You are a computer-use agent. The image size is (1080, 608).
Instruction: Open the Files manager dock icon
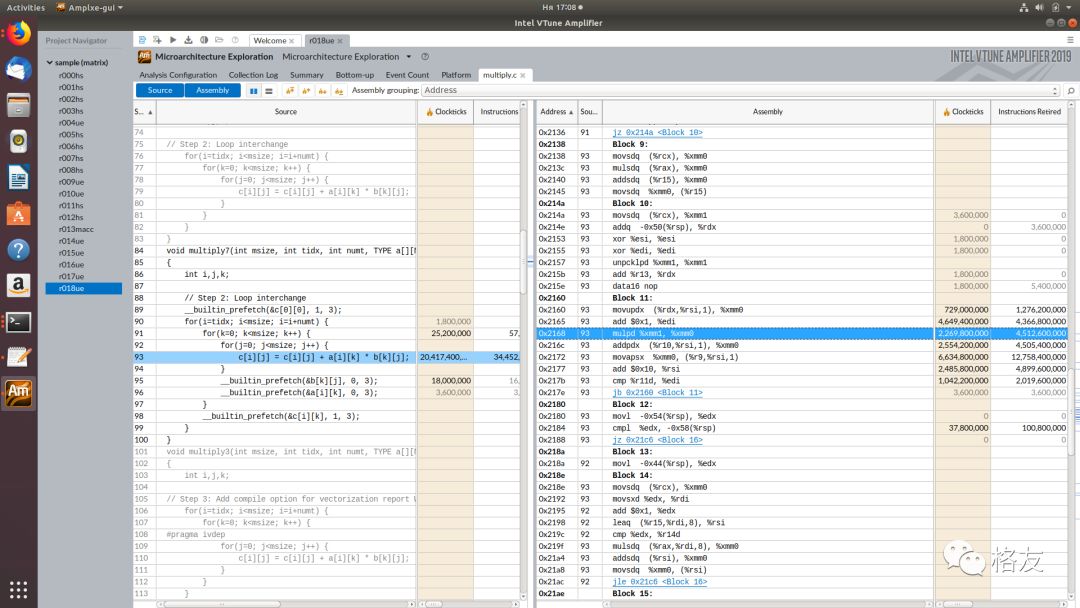19,105
